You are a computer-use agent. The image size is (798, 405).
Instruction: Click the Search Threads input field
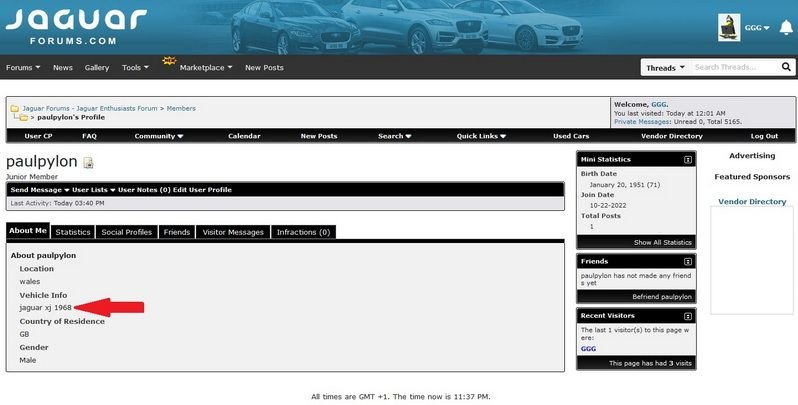pyautogui.click(x=735, y=68)
